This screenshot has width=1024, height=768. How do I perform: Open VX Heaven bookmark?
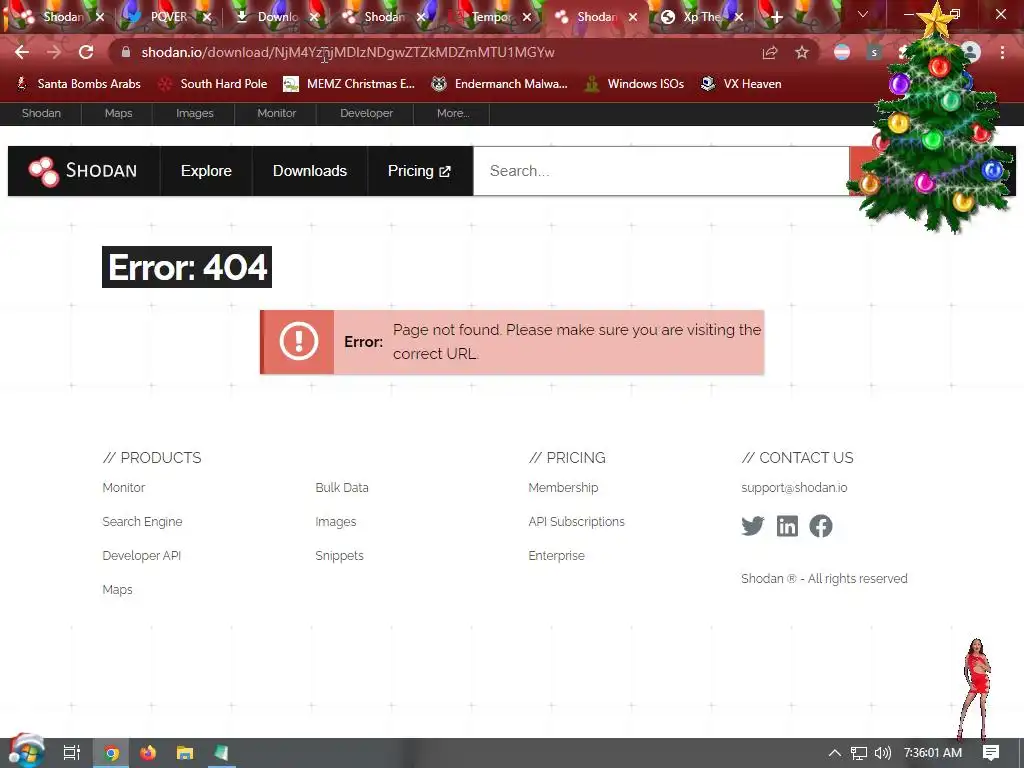pyautogui.click(x=741, y=84)
